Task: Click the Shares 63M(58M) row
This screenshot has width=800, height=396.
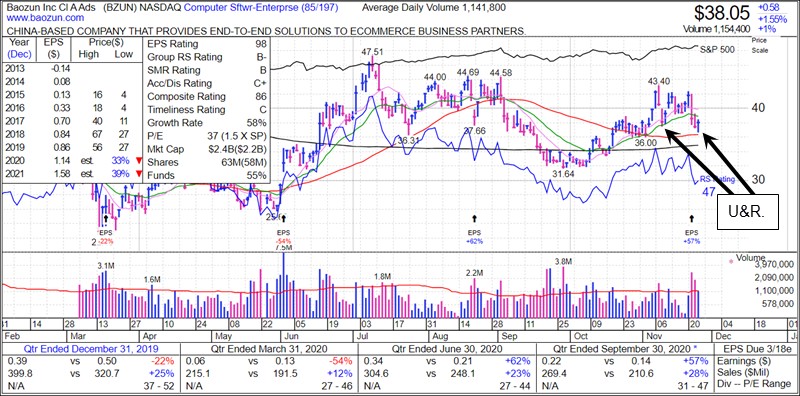Action: [x=207, y=162]
